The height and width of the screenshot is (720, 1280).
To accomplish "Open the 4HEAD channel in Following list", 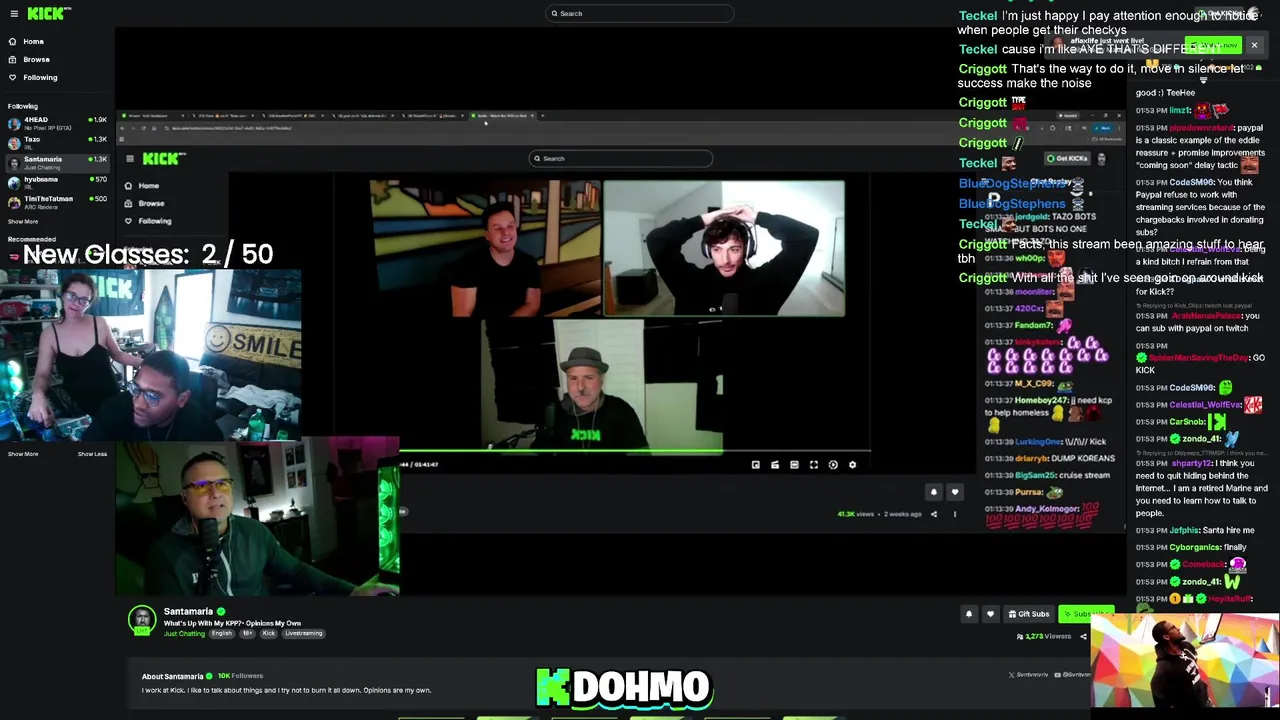I will tap(57, 122).
